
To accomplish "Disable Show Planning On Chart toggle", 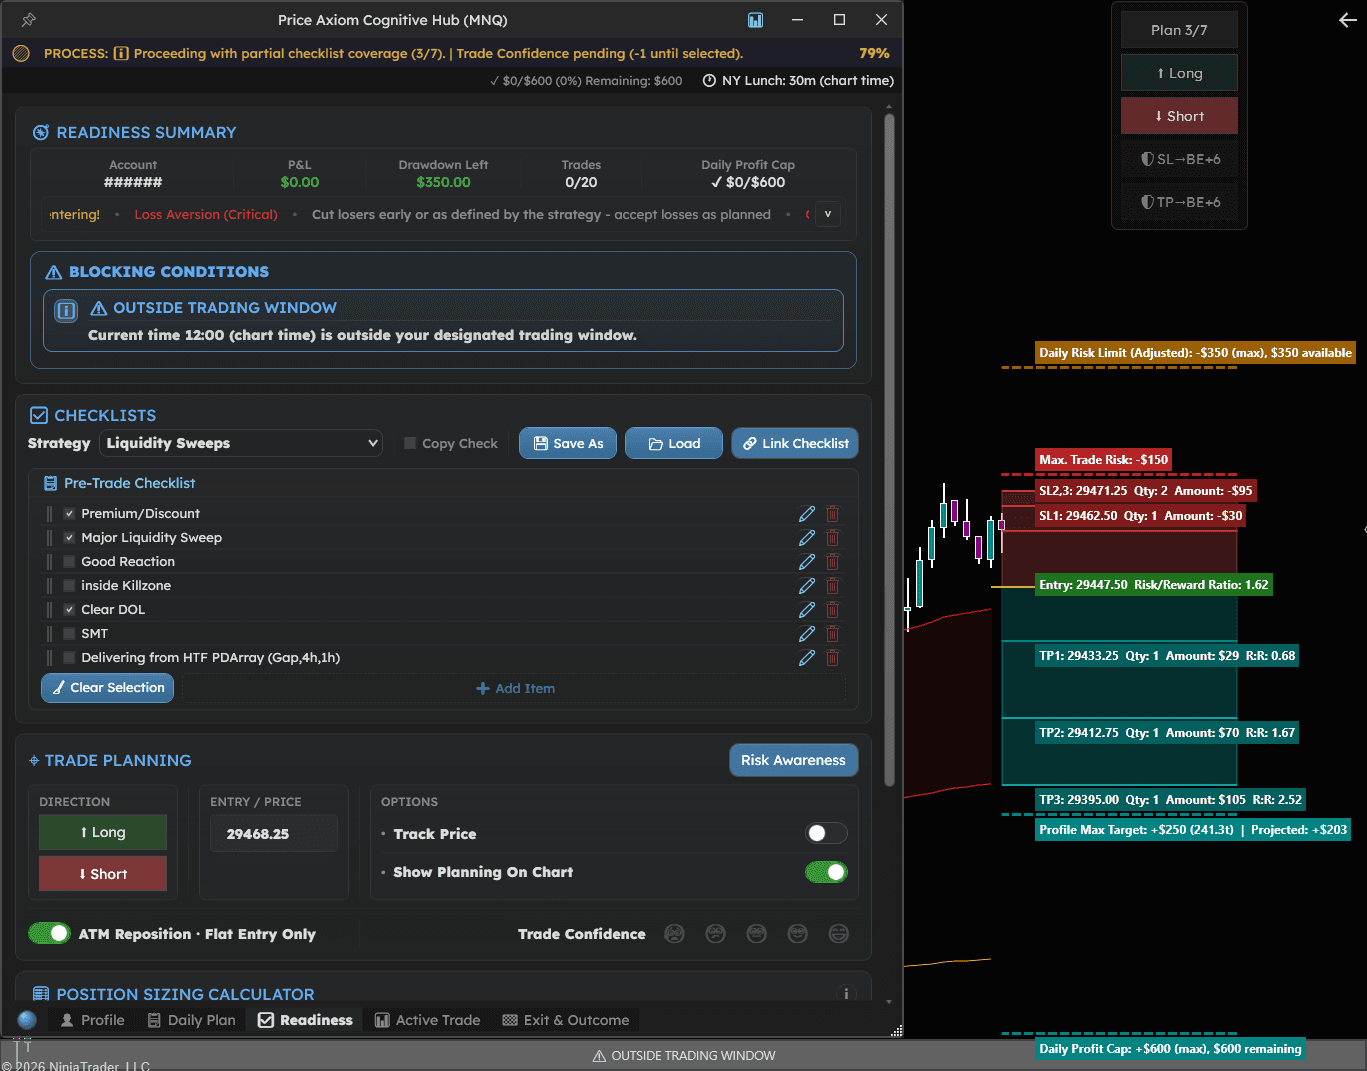I will (826, 872).
